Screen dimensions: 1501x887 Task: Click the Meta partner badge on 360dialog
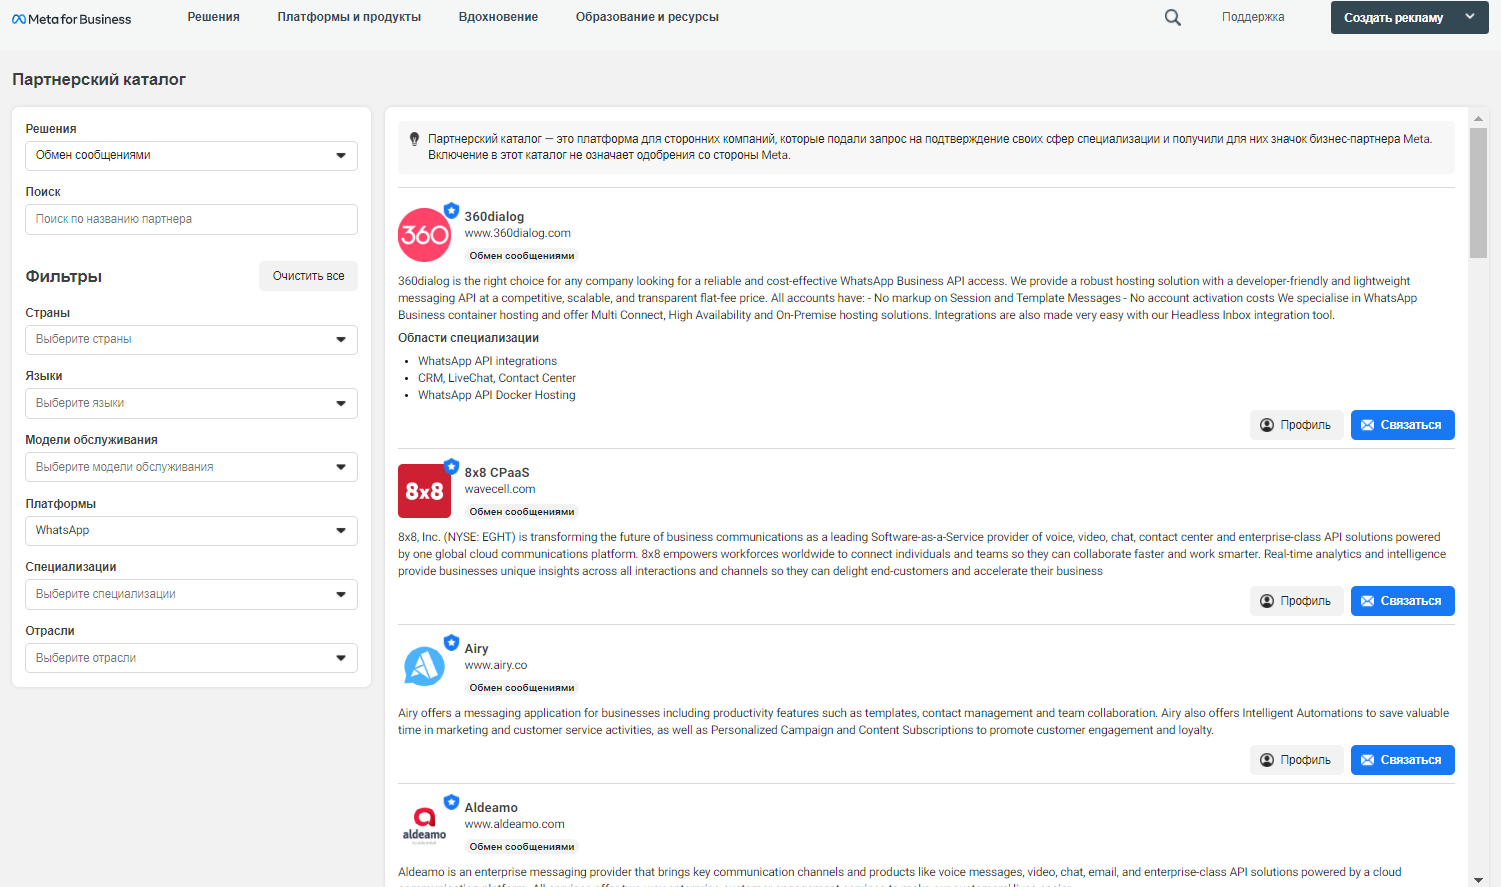click(x=451, y=210)
